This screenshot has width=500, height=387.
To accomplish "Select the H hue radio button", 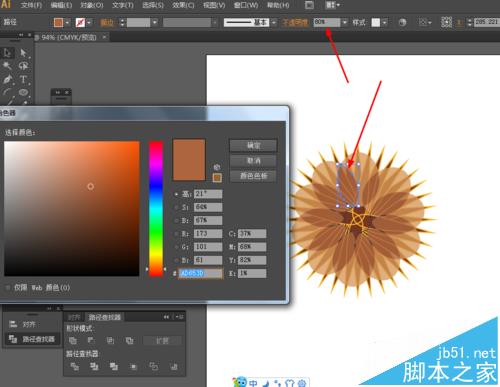I will point(176,194).
